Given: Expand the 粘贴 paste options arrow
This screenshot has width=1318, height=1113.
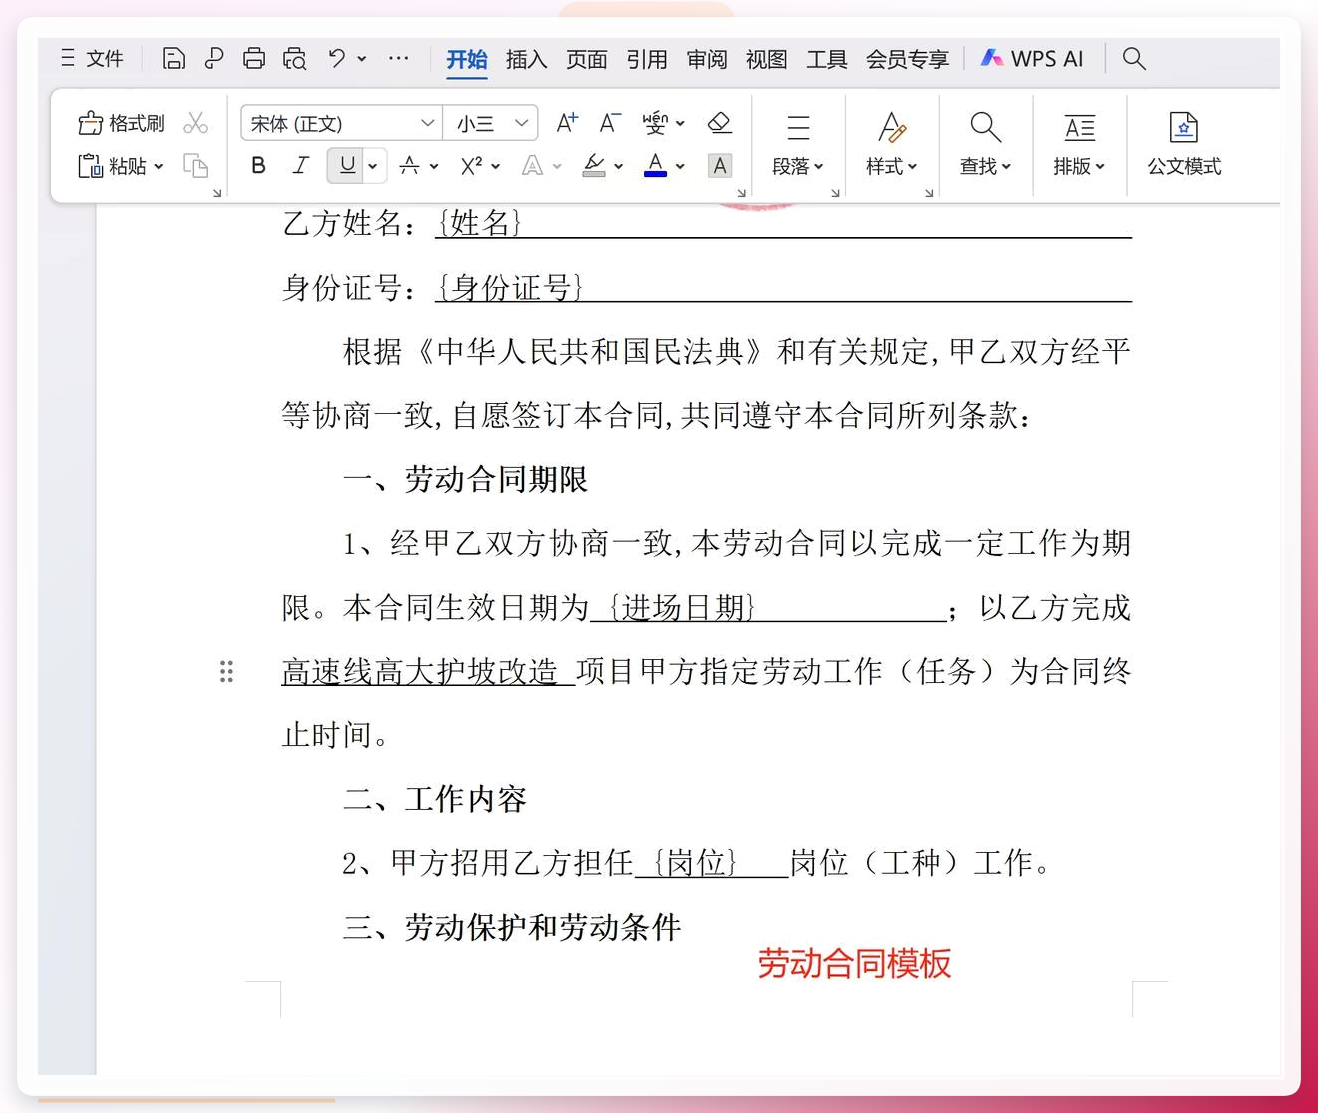Looking at the screenshot, I should [x=158, y=167].
